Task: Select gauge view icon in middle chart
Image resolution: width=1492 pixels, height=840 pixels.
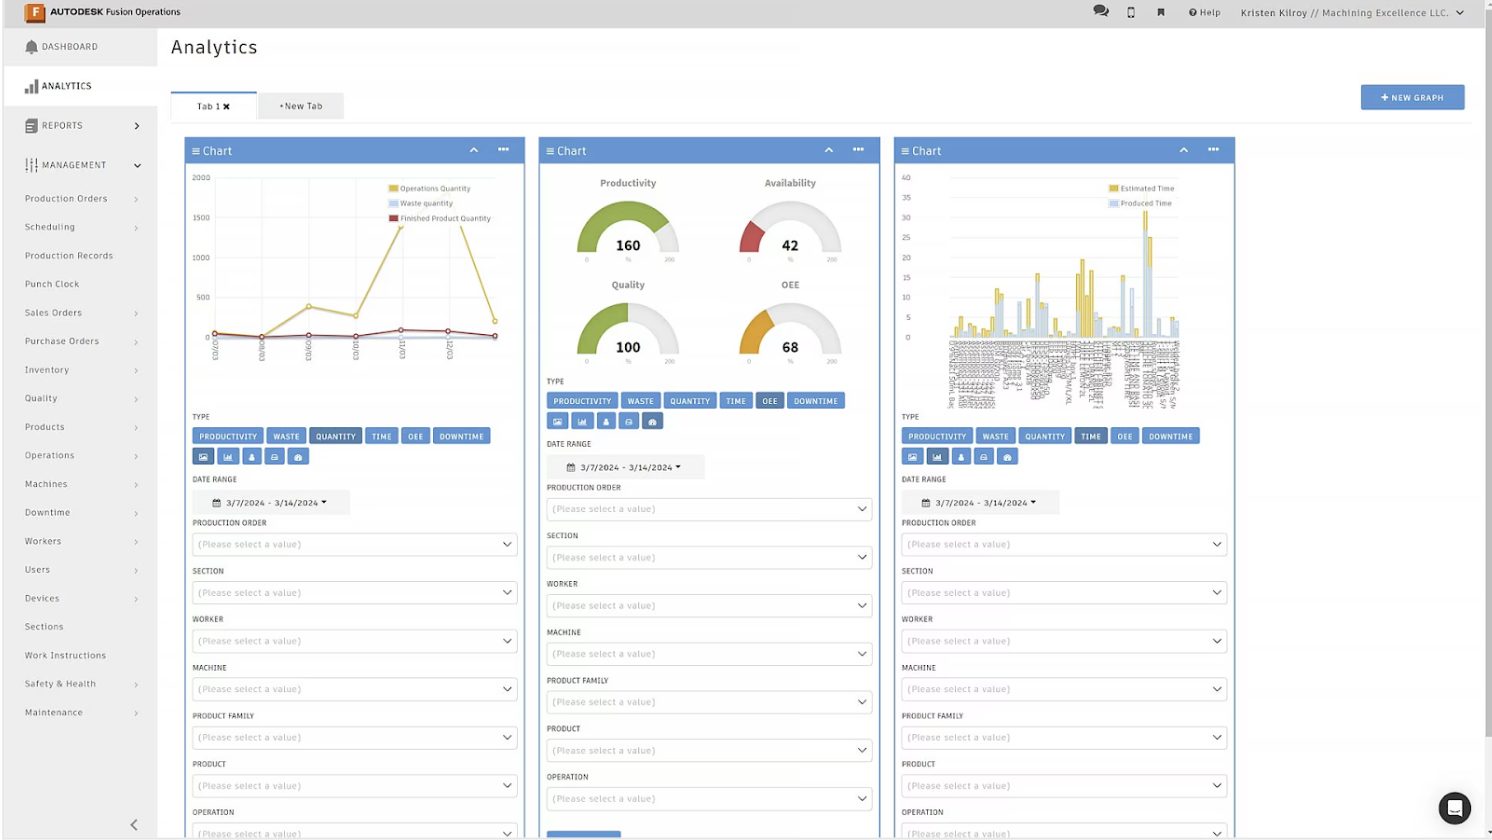Action: (x=652, y=422)
